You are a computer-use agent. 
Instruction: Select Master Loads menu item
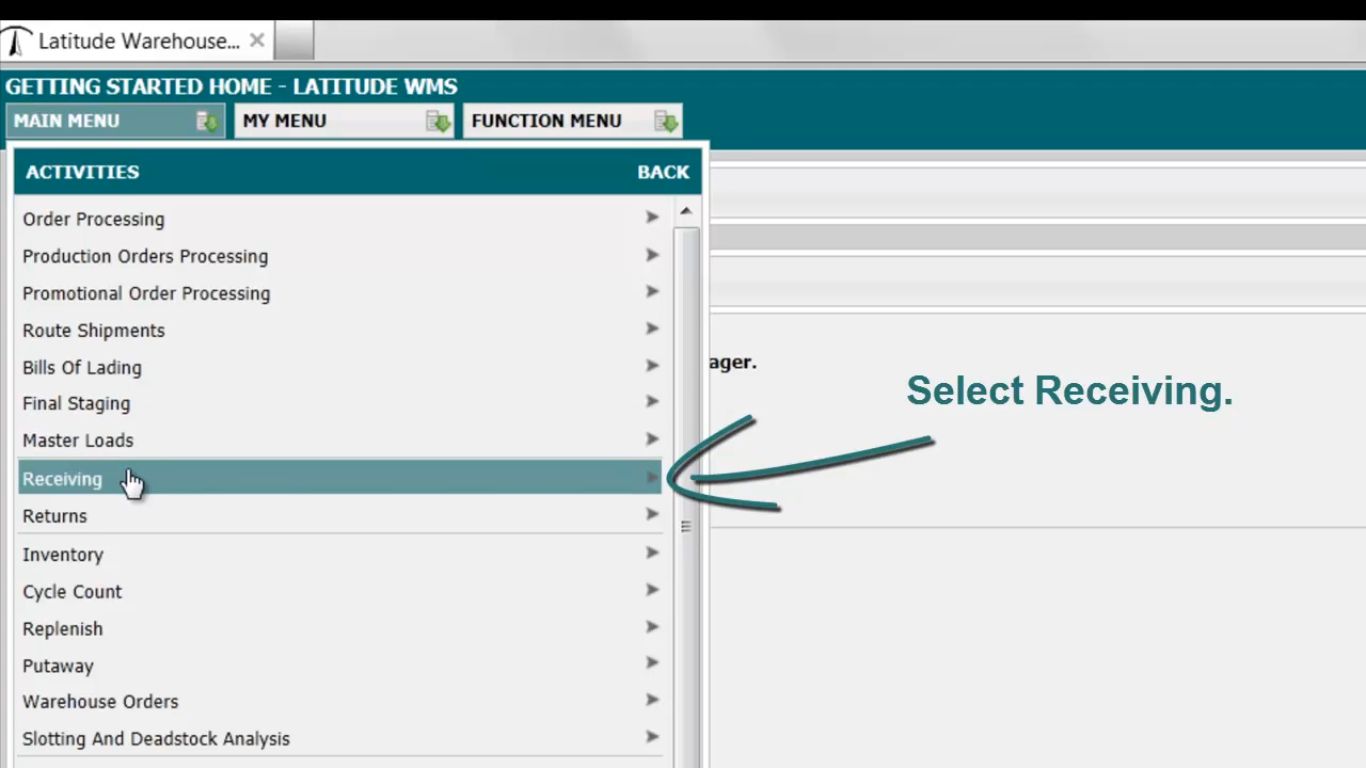(x=340, y=440)
